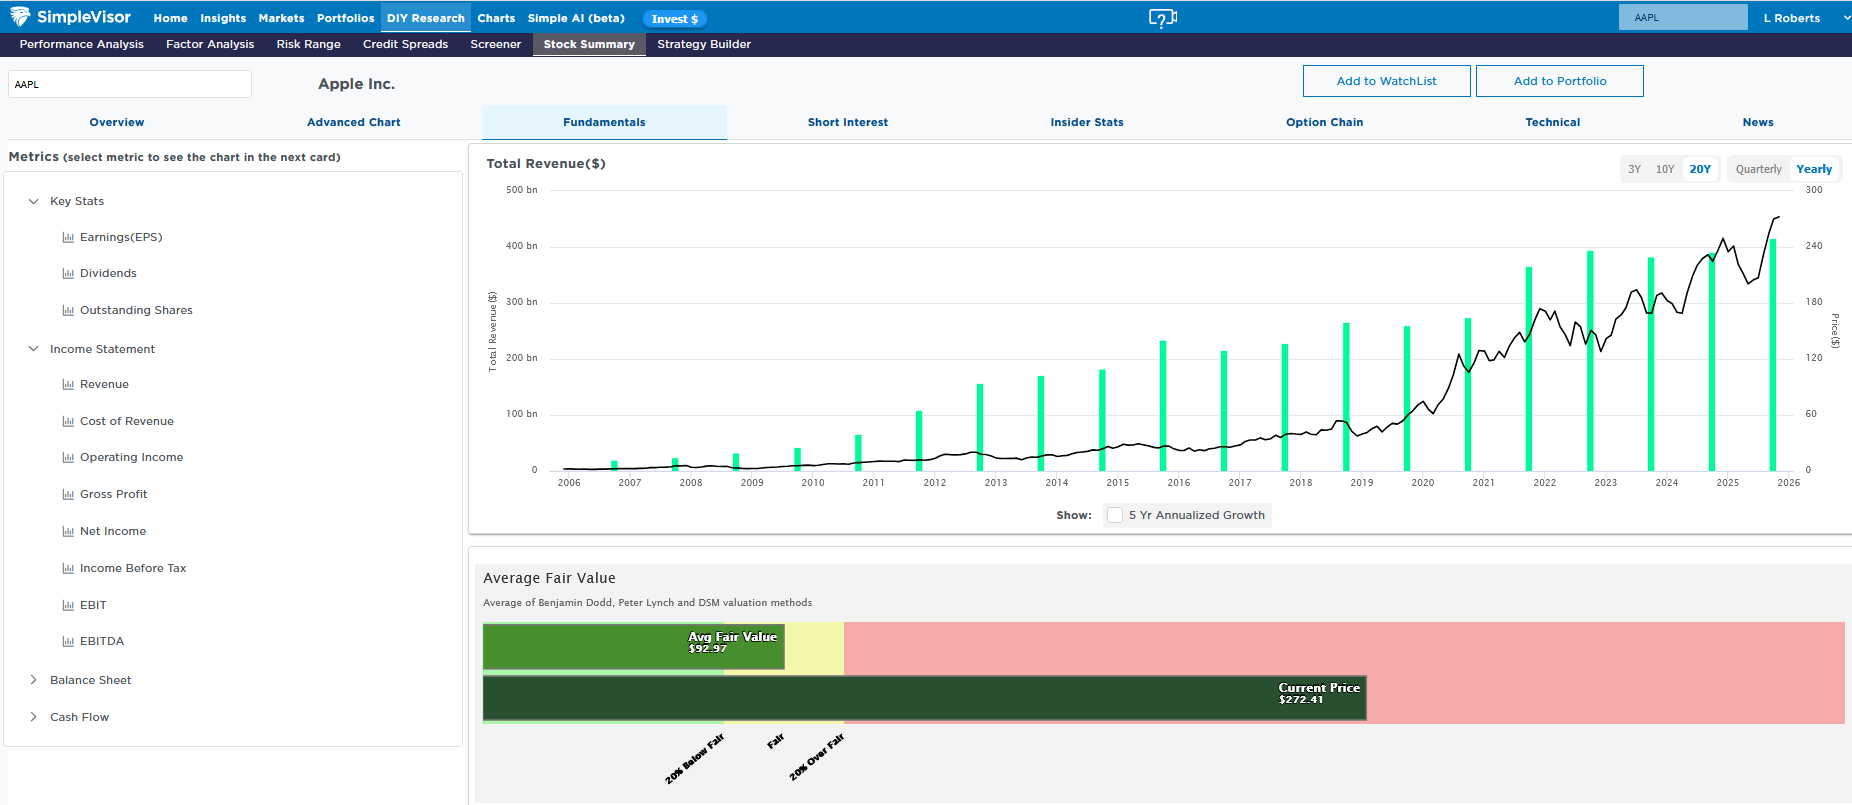Open the help question-mark chat icon
Viewport: 1852px width, 805px height.
[x=1162, y=18]
